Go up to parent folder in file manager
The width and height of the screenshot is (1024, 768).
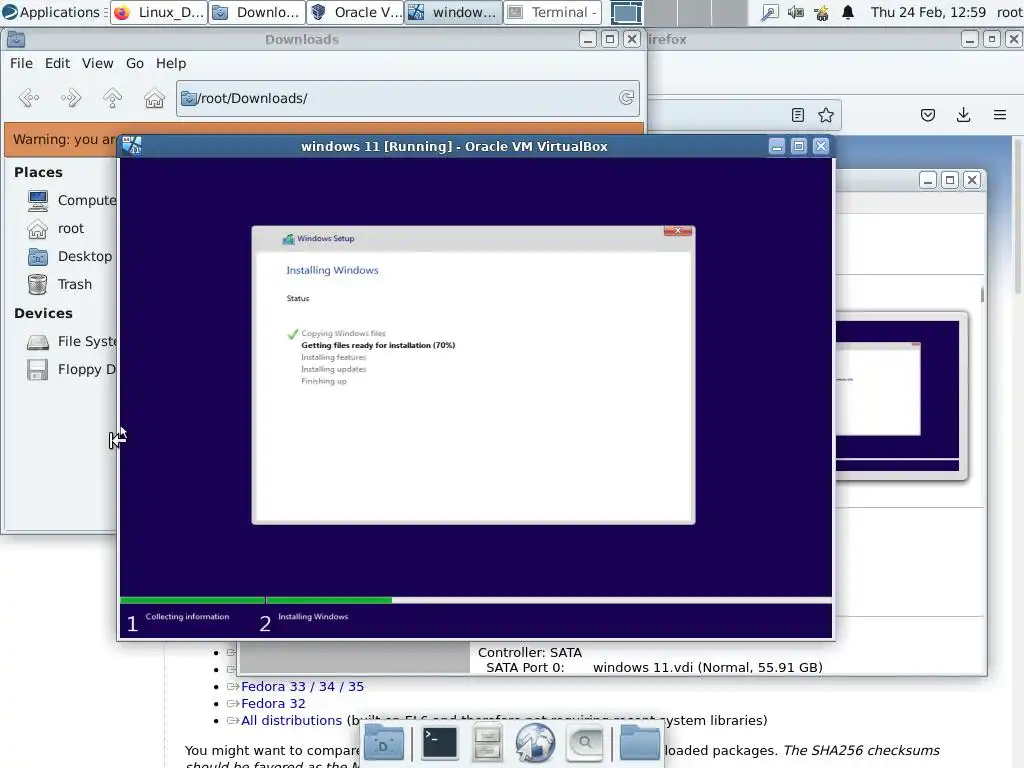[x=112, y=98]
